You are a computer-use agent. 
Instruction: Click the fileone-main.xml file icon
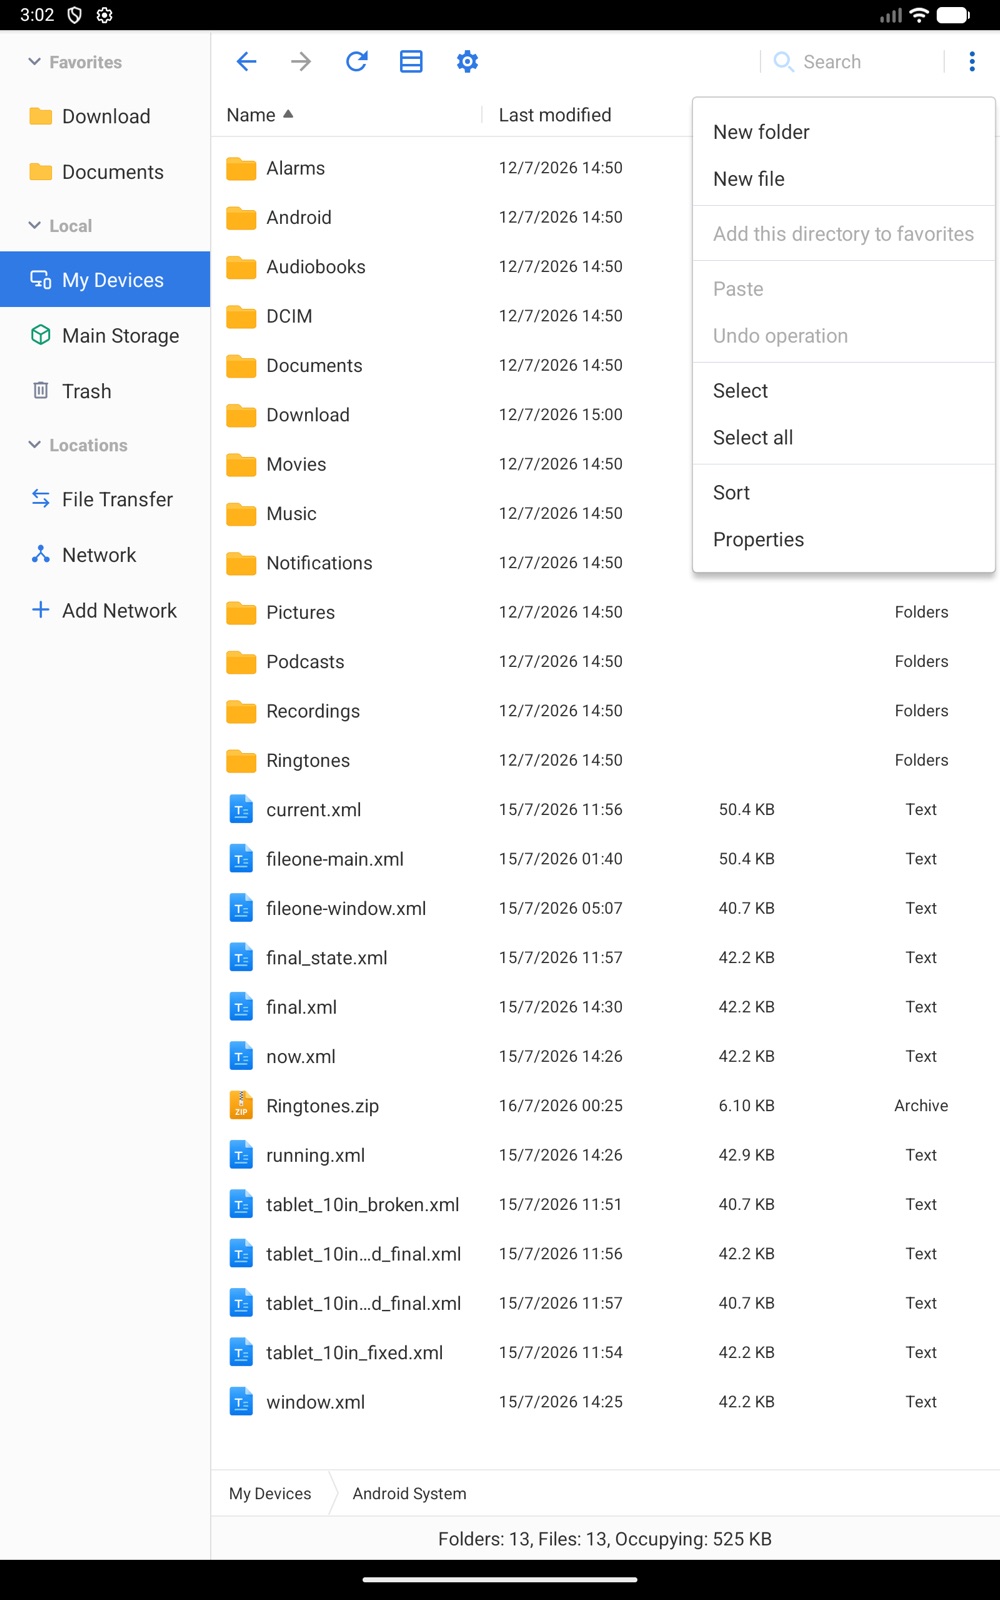[241, 859]
